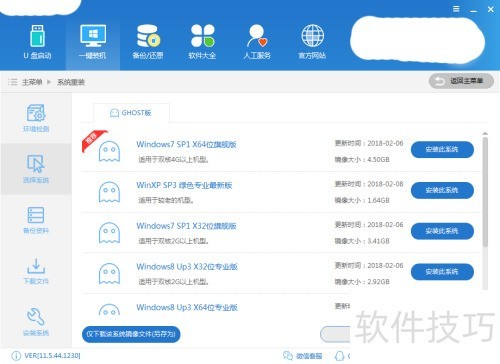Click version text VER[11.5.44.1230]
This screenshot has width=500, height=364.
click(52, 356)
